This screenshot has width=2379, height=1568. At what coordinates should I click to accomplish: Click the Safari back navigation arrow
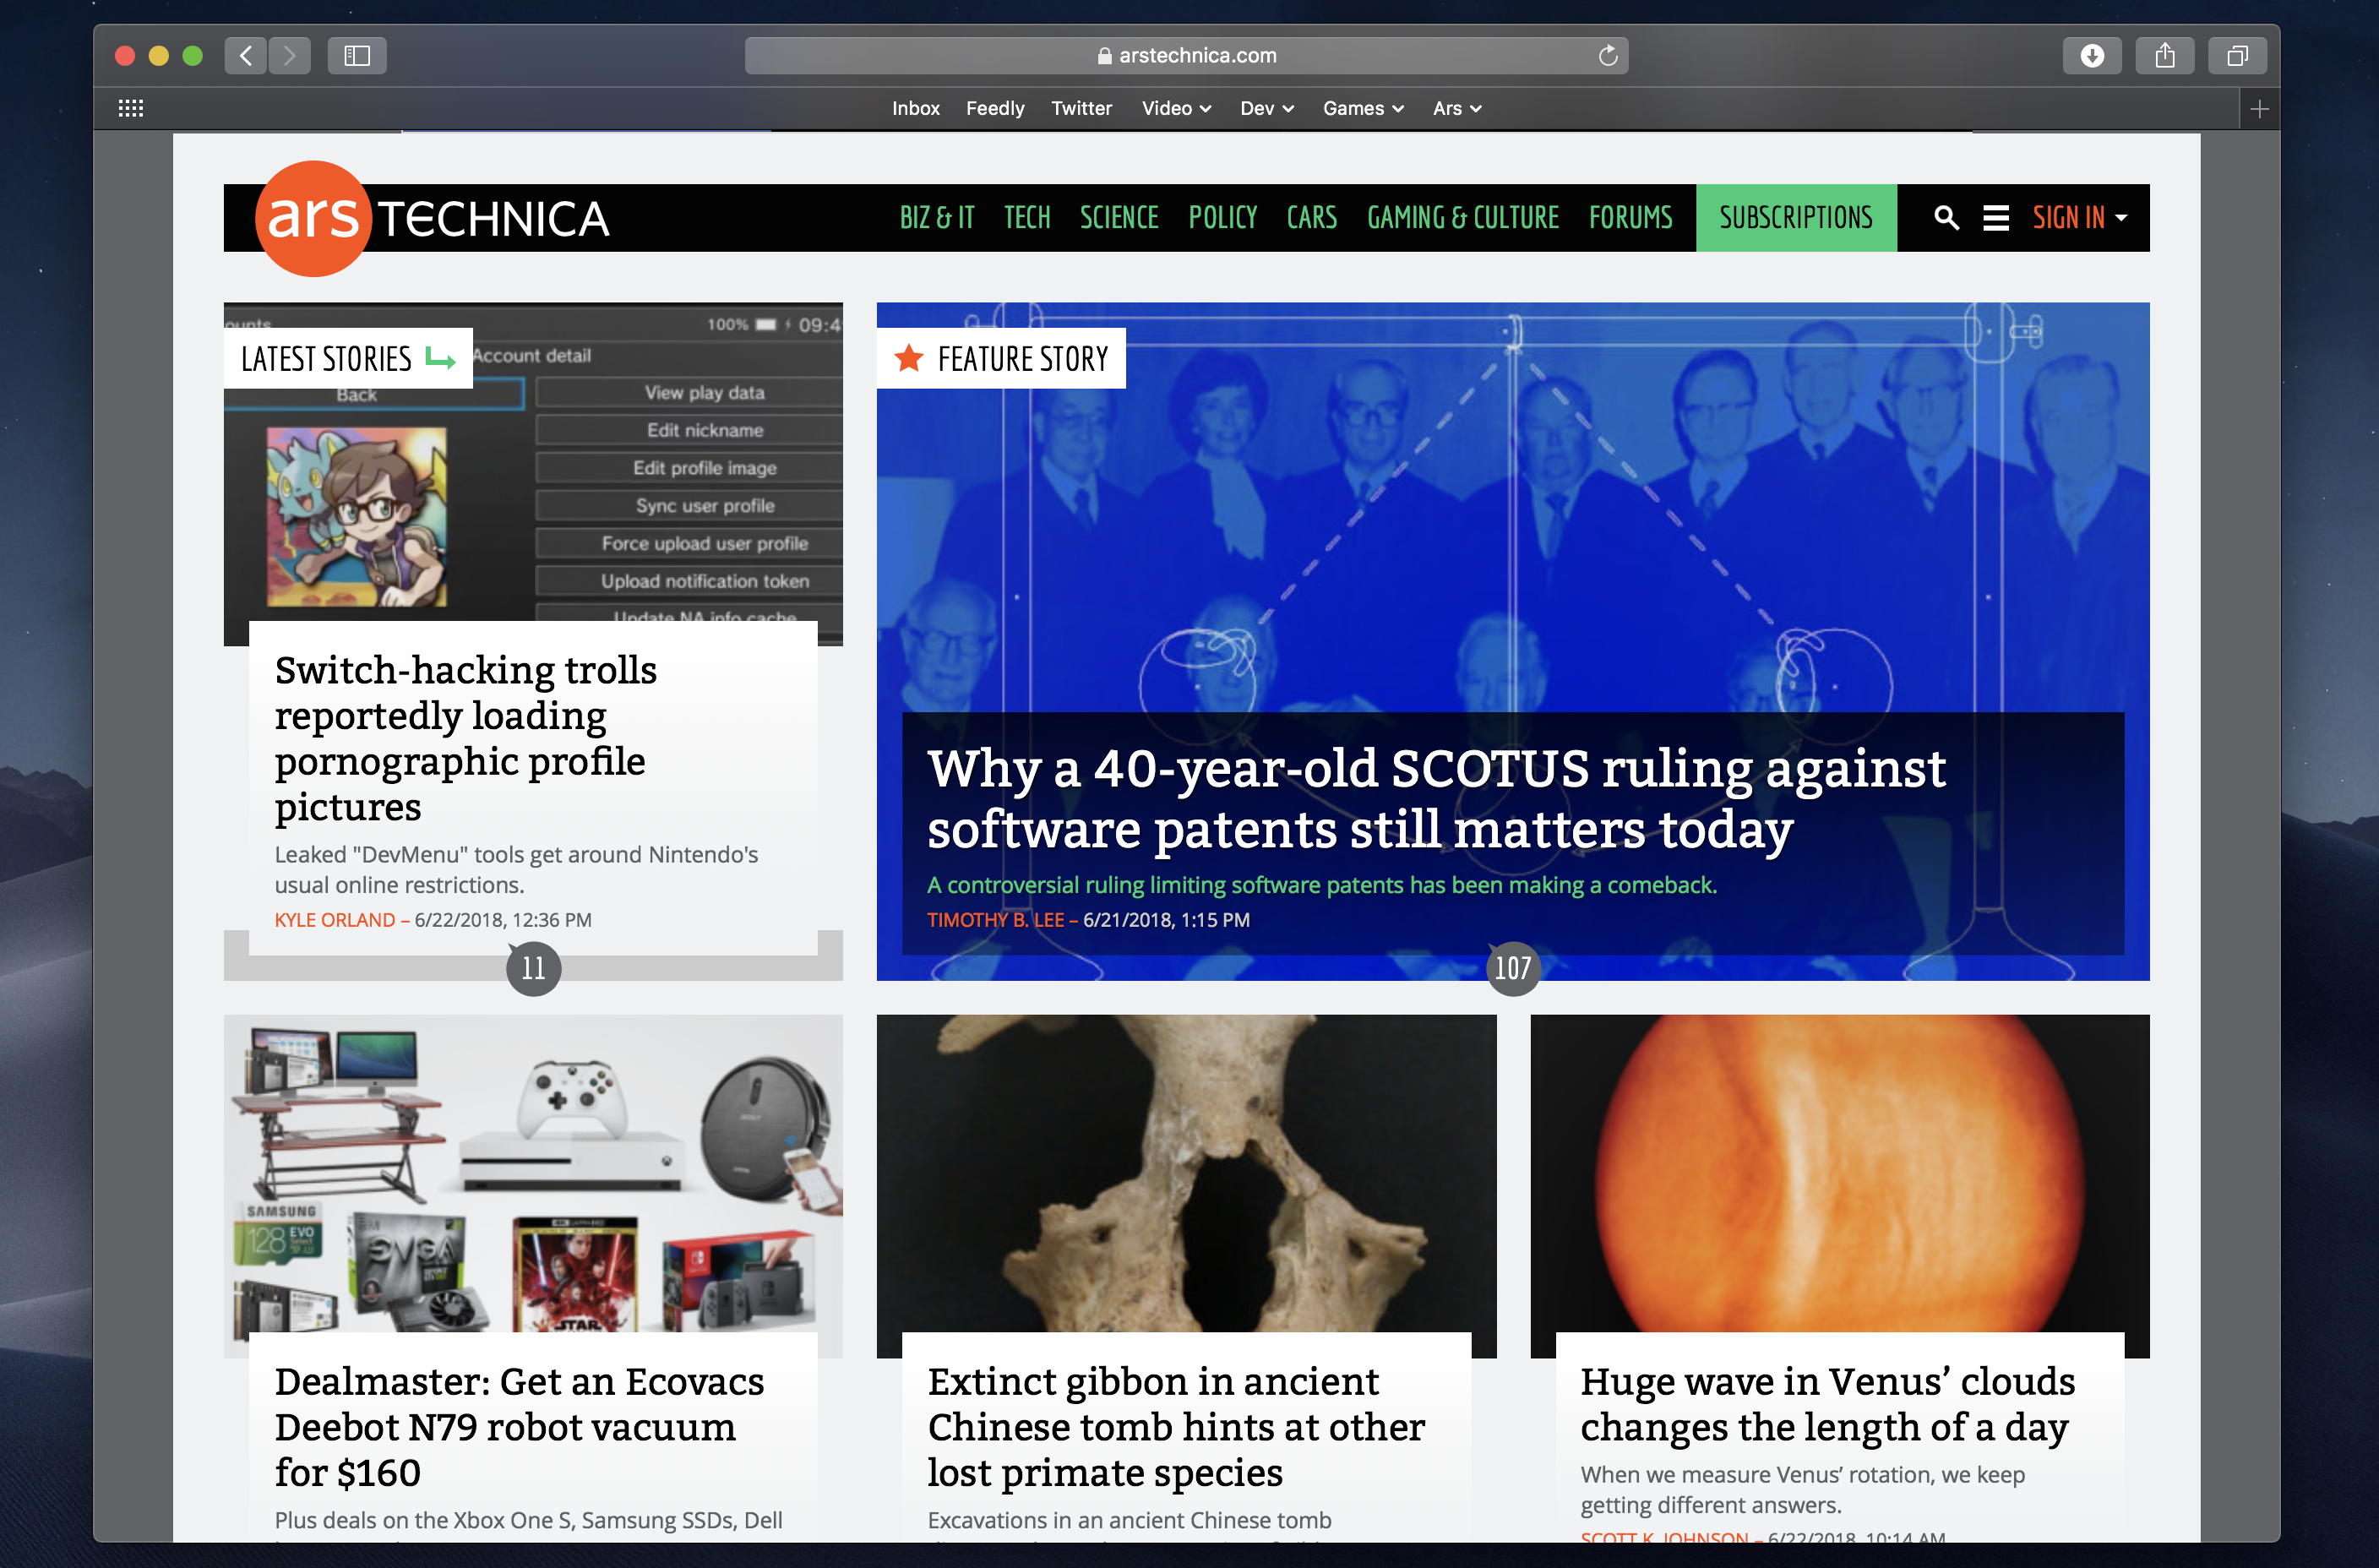click(246, 56)
